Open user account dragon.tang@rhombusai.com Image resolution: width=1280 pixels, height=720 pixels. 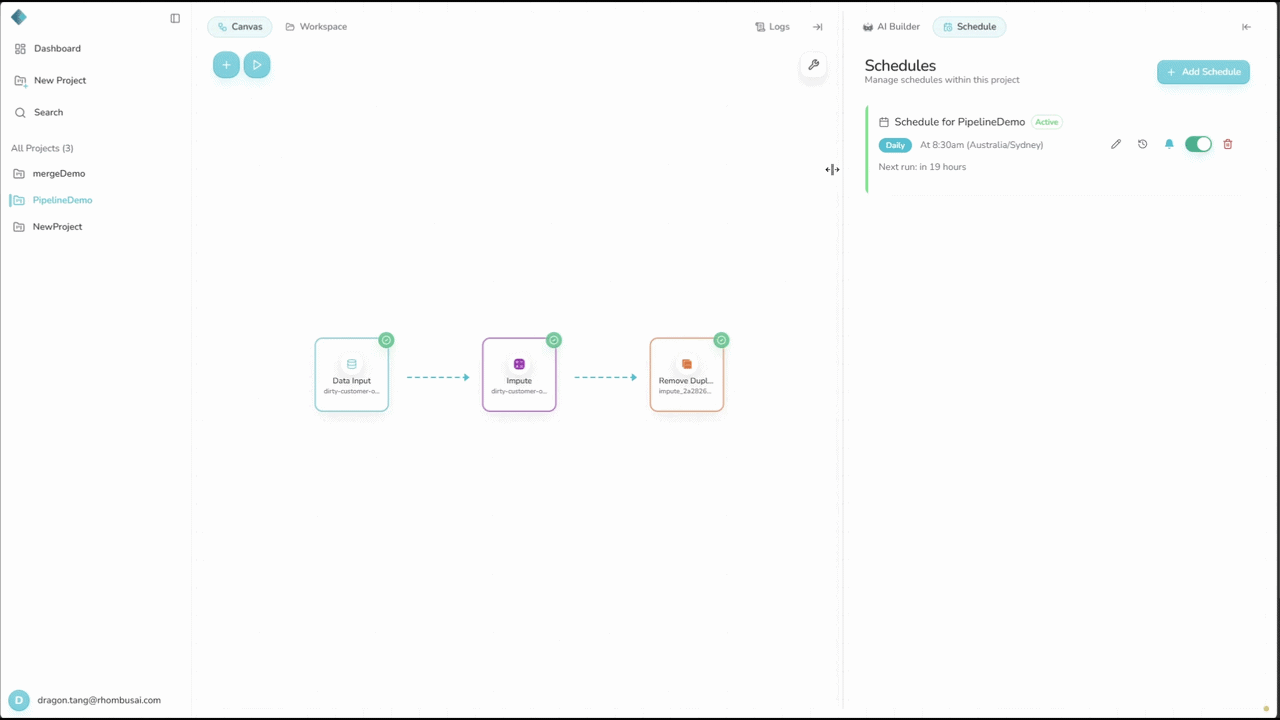pyautogui.click(x=99, y=700)
